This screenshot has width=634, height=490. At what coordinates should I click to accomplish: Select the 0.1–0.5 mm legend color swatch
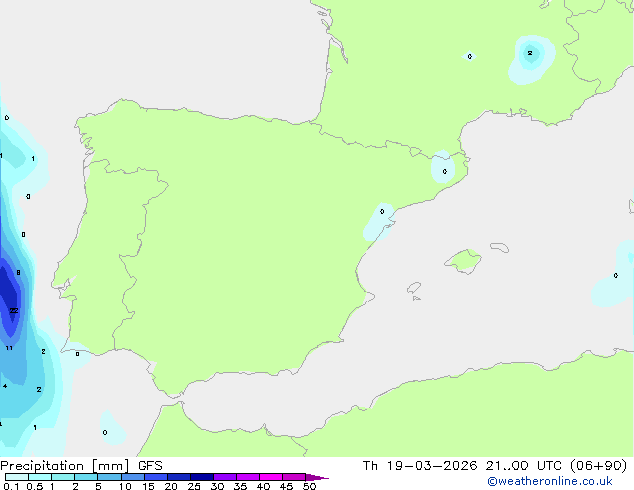(x=17, y=477)
